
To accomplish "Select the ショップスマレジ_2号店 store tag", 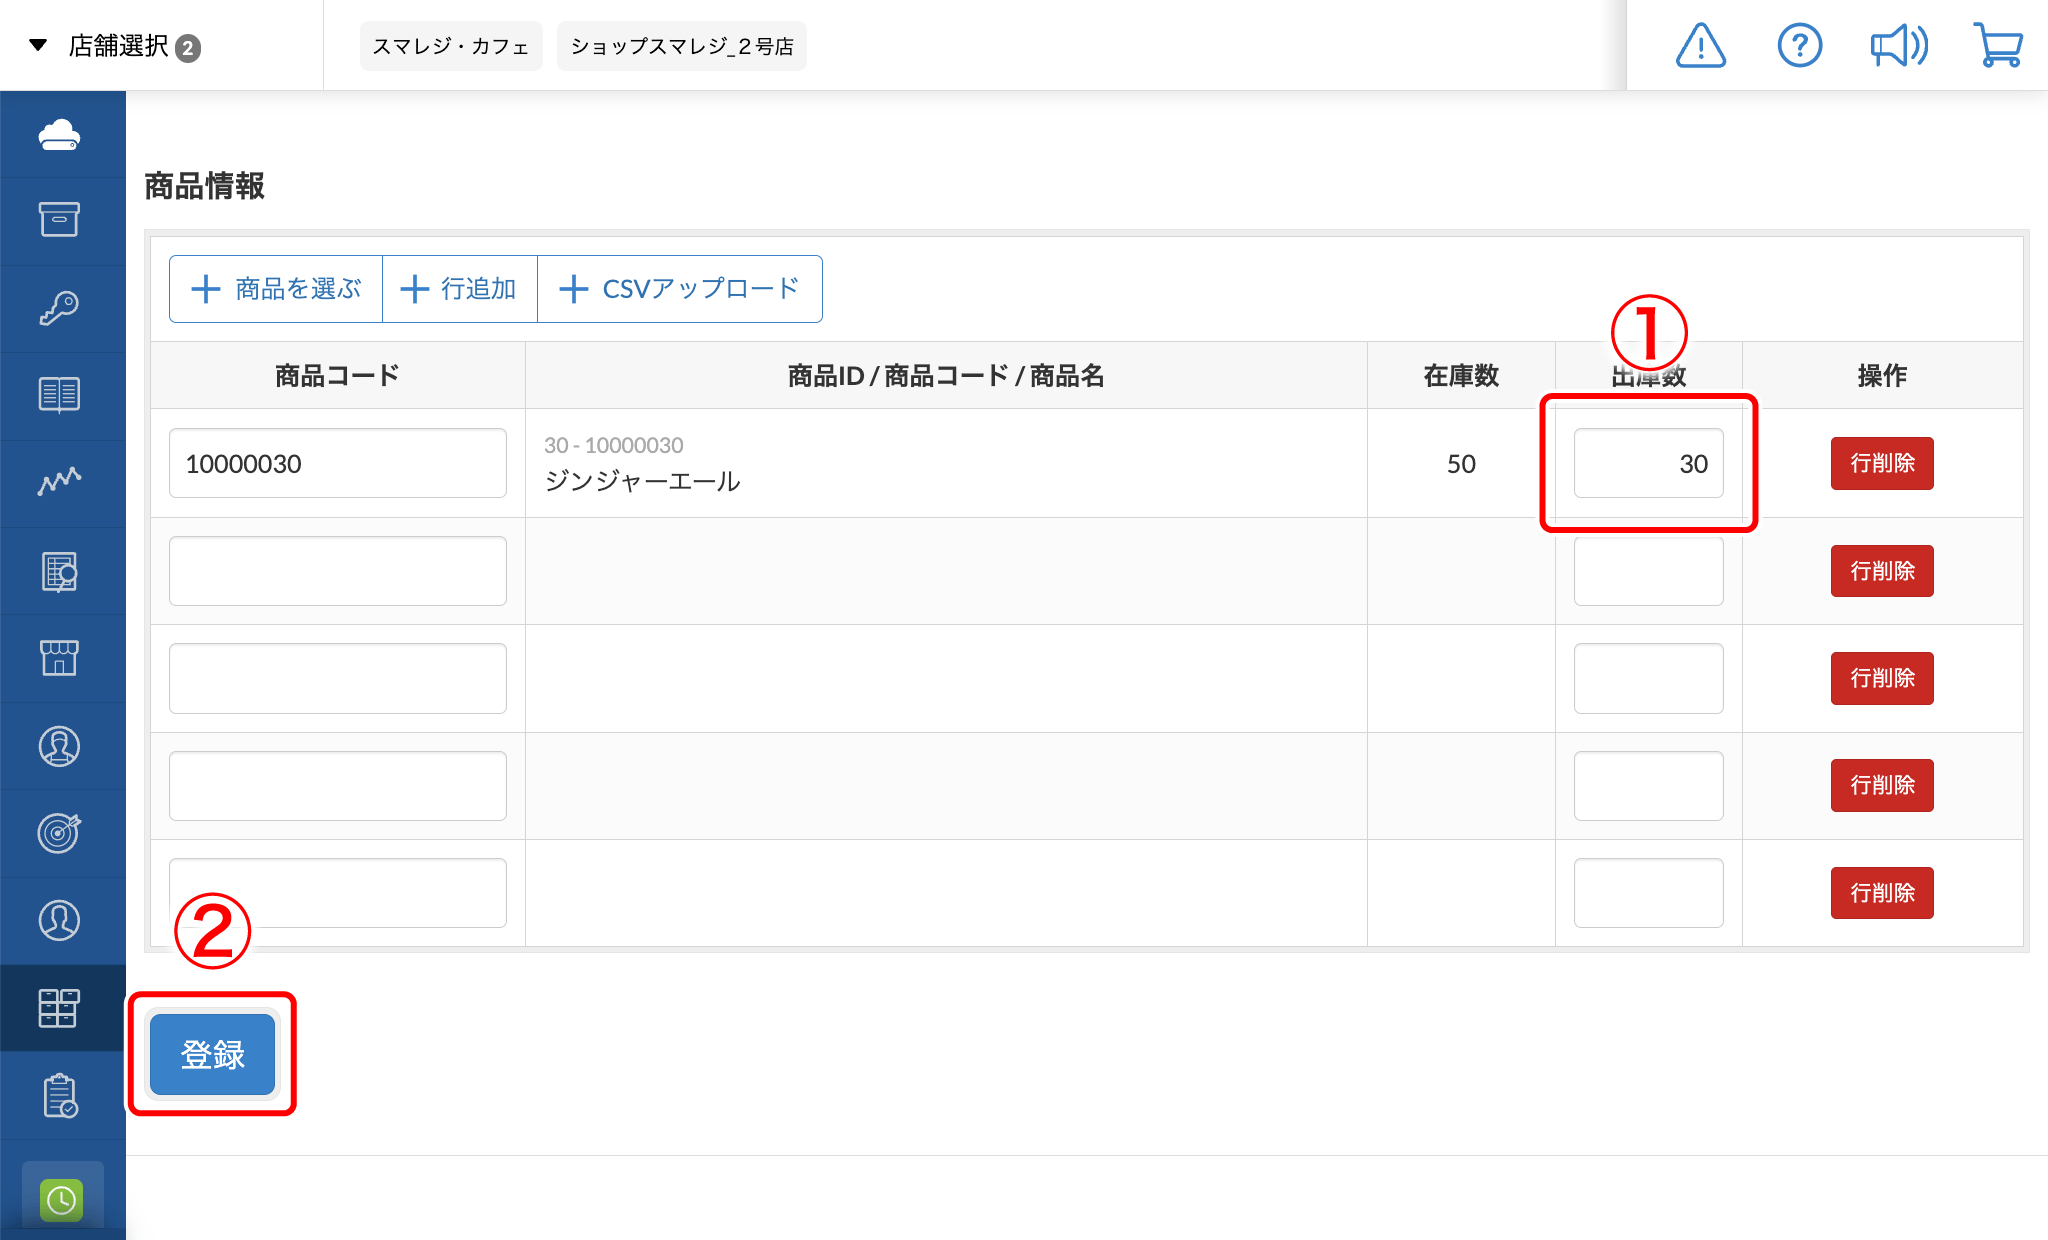I will tap(682, 46).
